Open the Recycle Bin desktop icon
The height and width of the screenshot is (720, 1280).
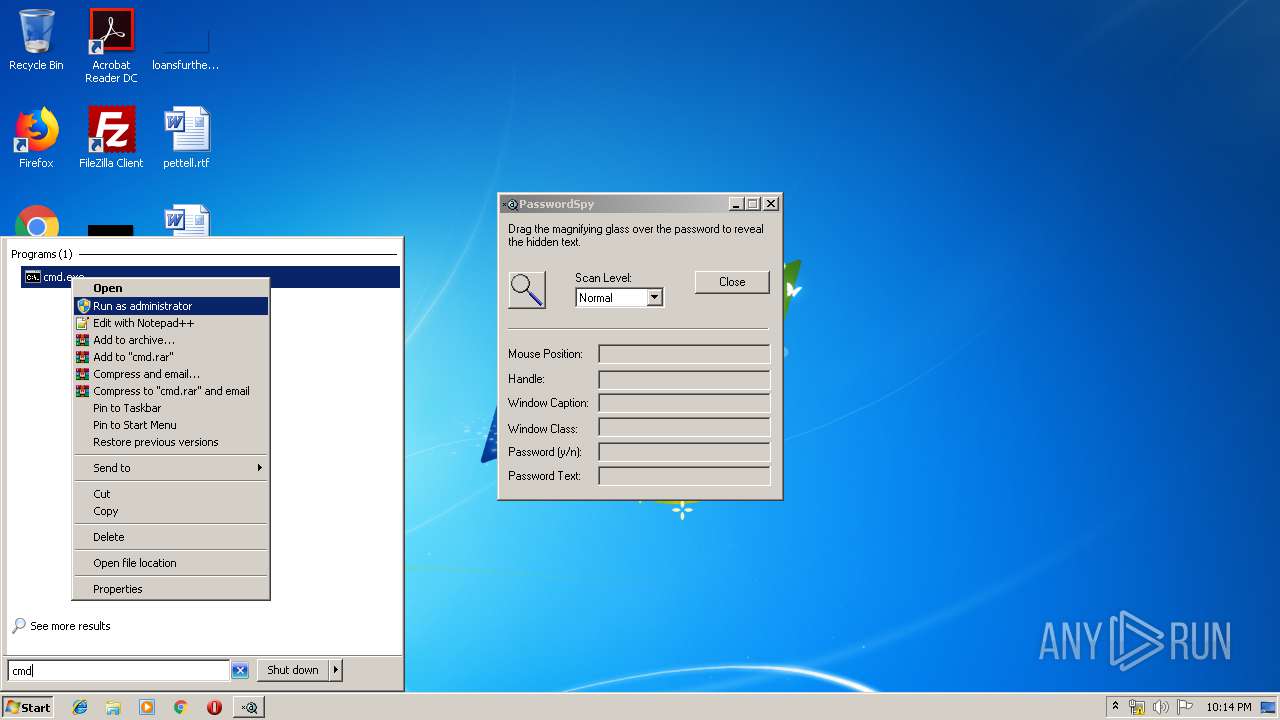36,40
